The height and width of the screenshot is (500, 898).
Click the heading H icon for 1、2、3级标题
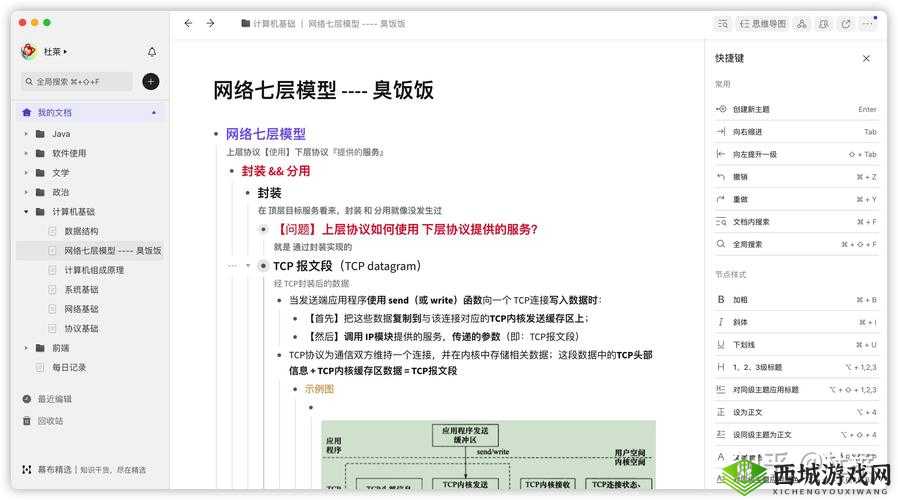tap(721, 367)
